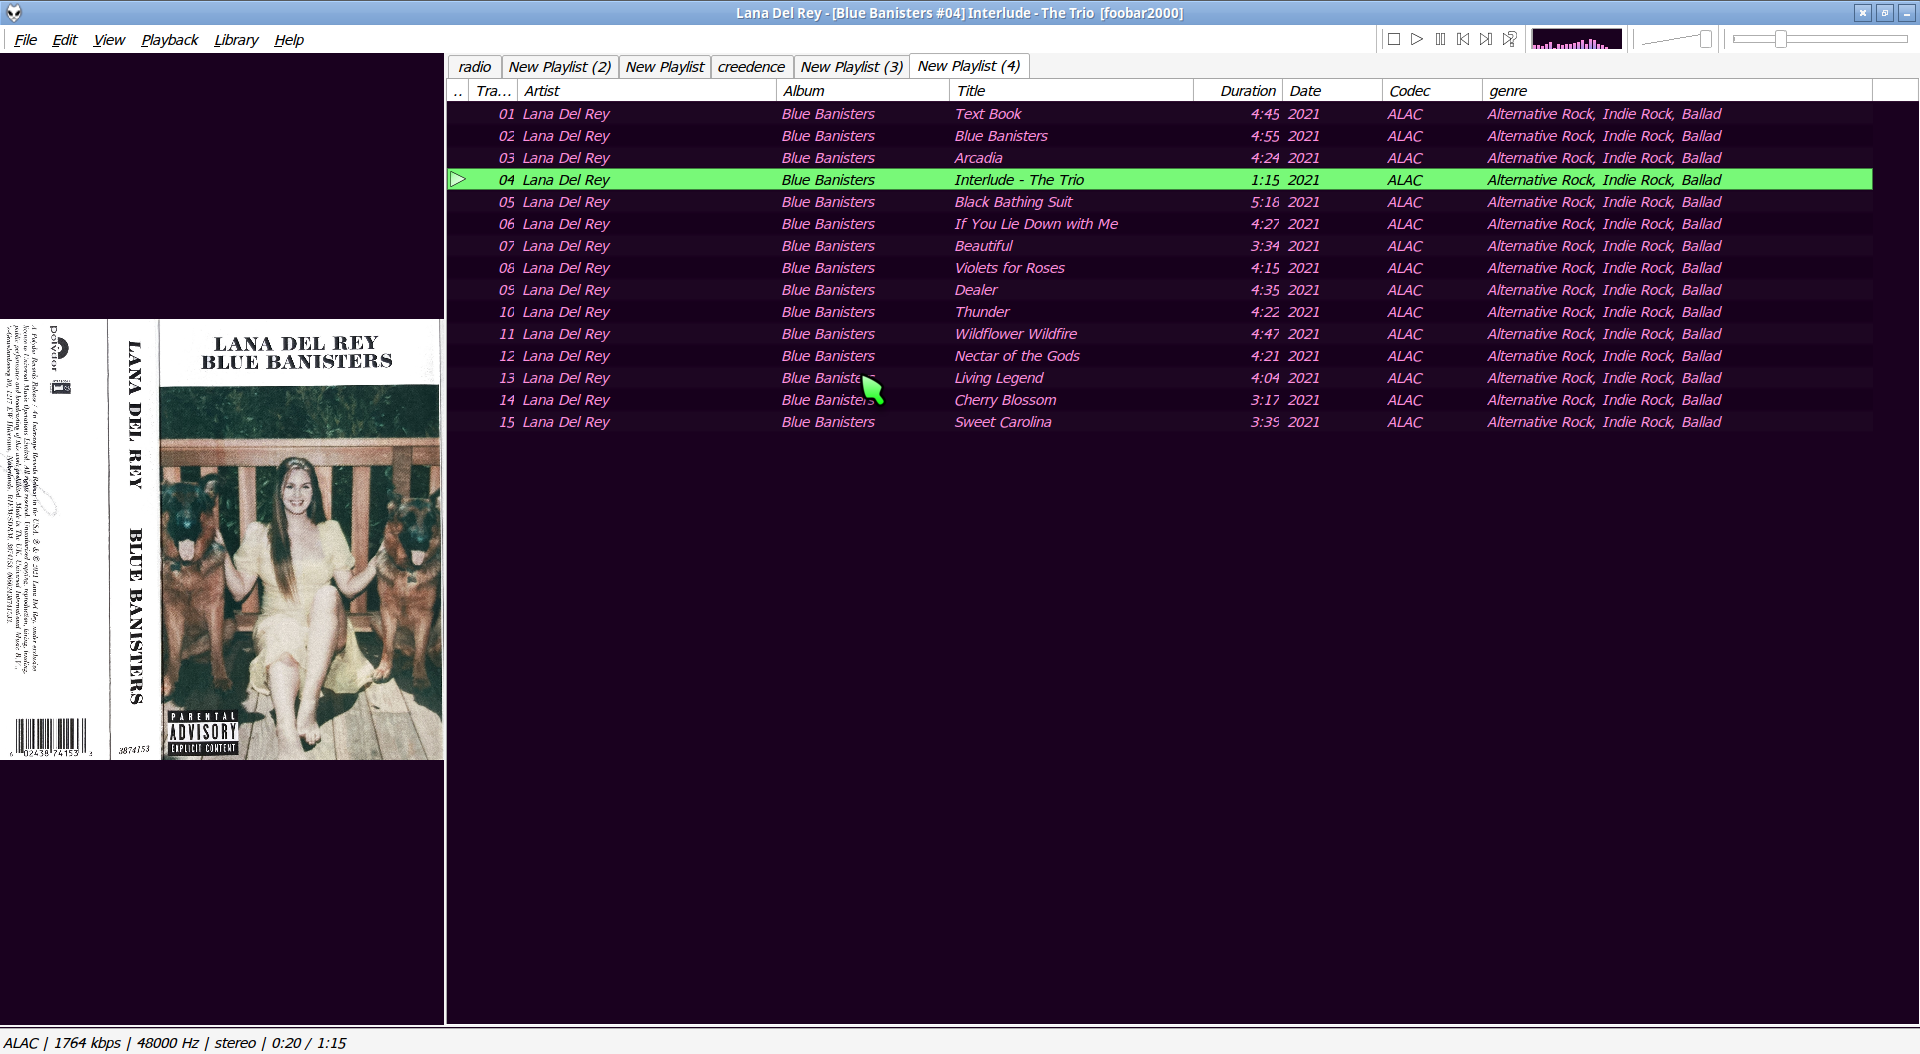
Task: Sort by the Codec column header
Action: (1432, 91)
